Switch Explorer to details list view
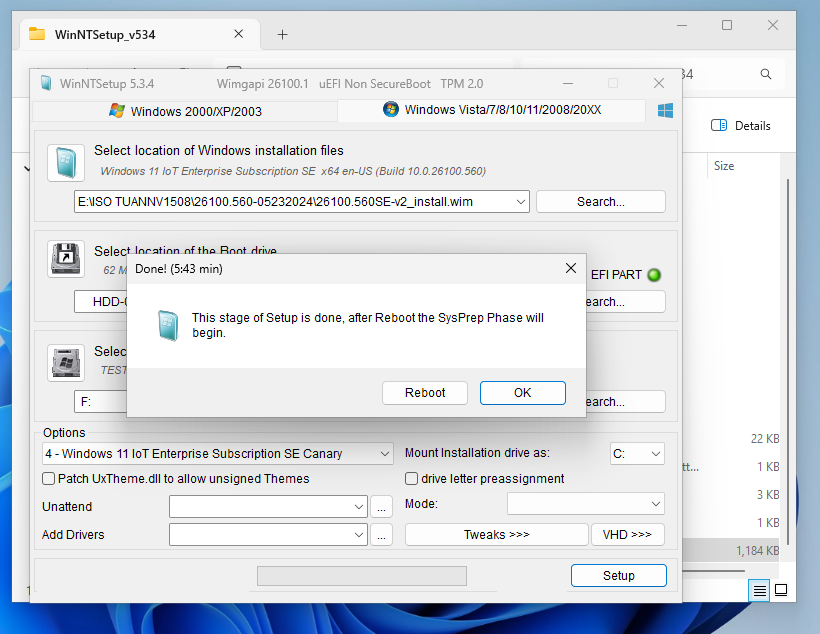 point(759,591)
